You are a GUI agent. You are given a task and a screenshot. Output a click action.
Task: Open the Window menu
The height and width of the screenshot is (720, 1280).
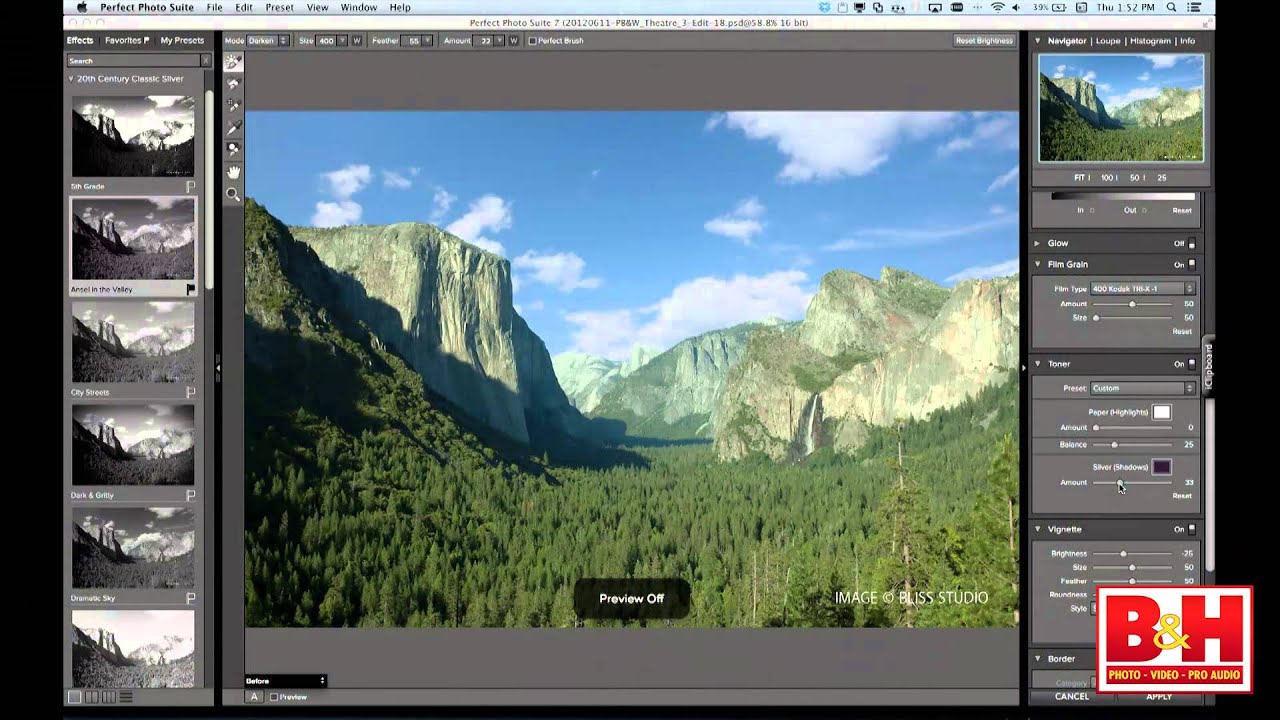(358, 7)
